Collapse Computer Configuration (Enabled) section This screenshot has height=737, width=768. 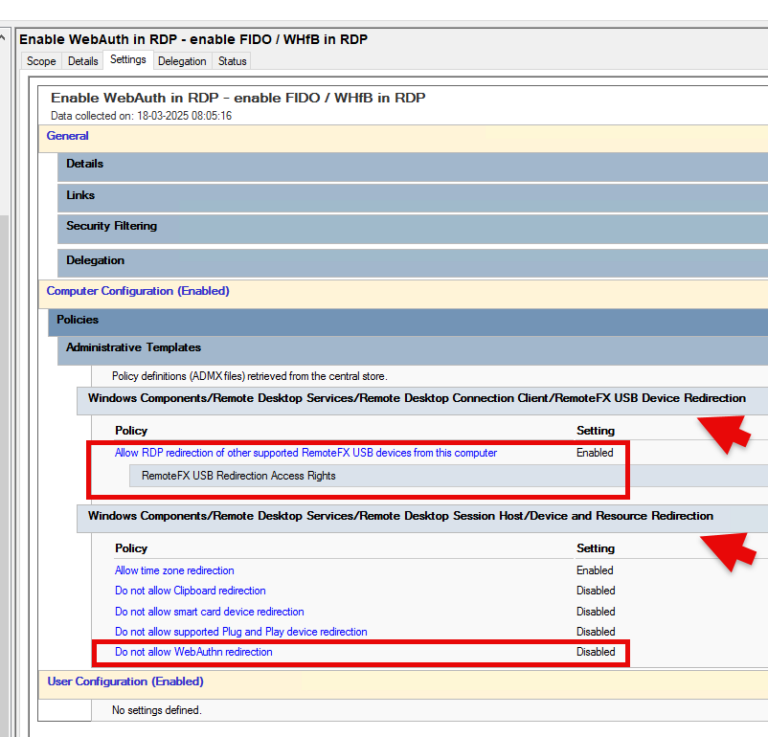pos(138,291)
